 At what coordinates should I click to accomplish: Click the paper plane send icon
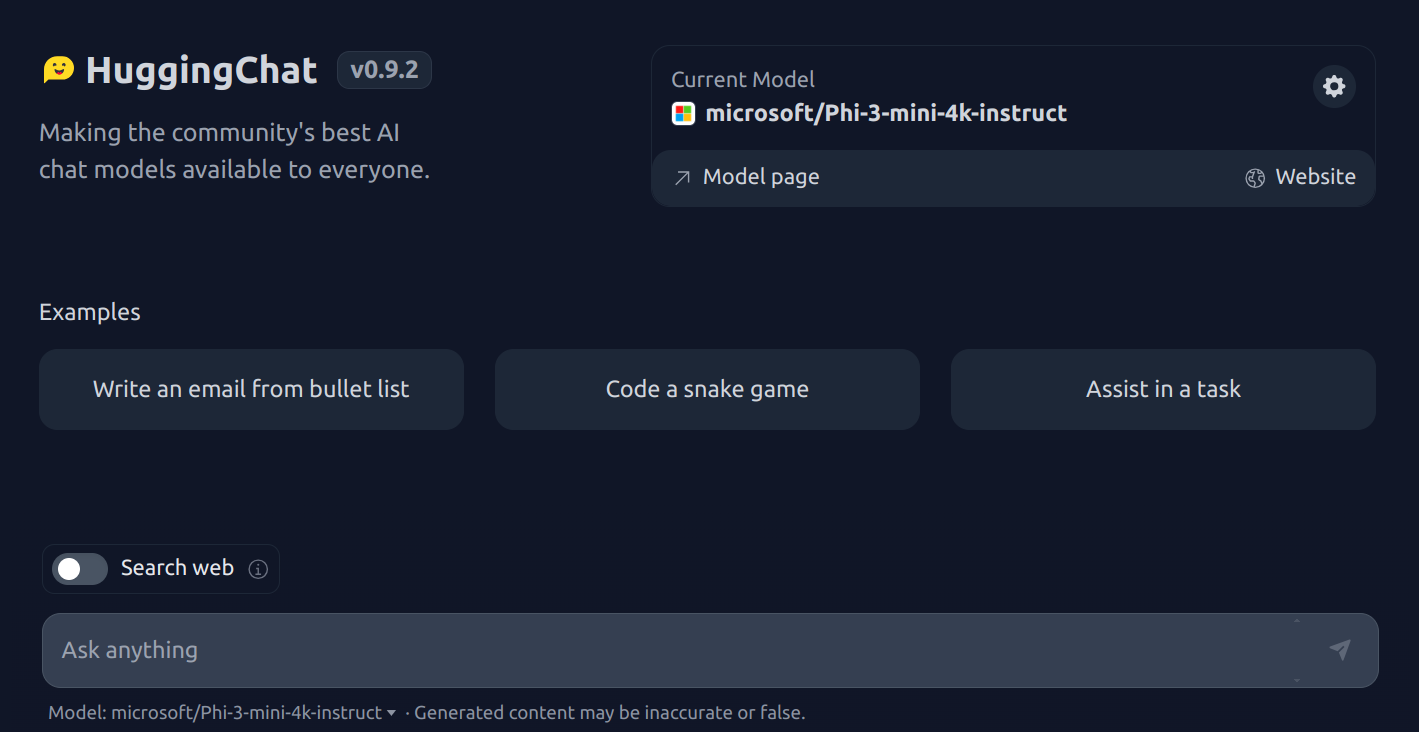(x=1340, y=650)
